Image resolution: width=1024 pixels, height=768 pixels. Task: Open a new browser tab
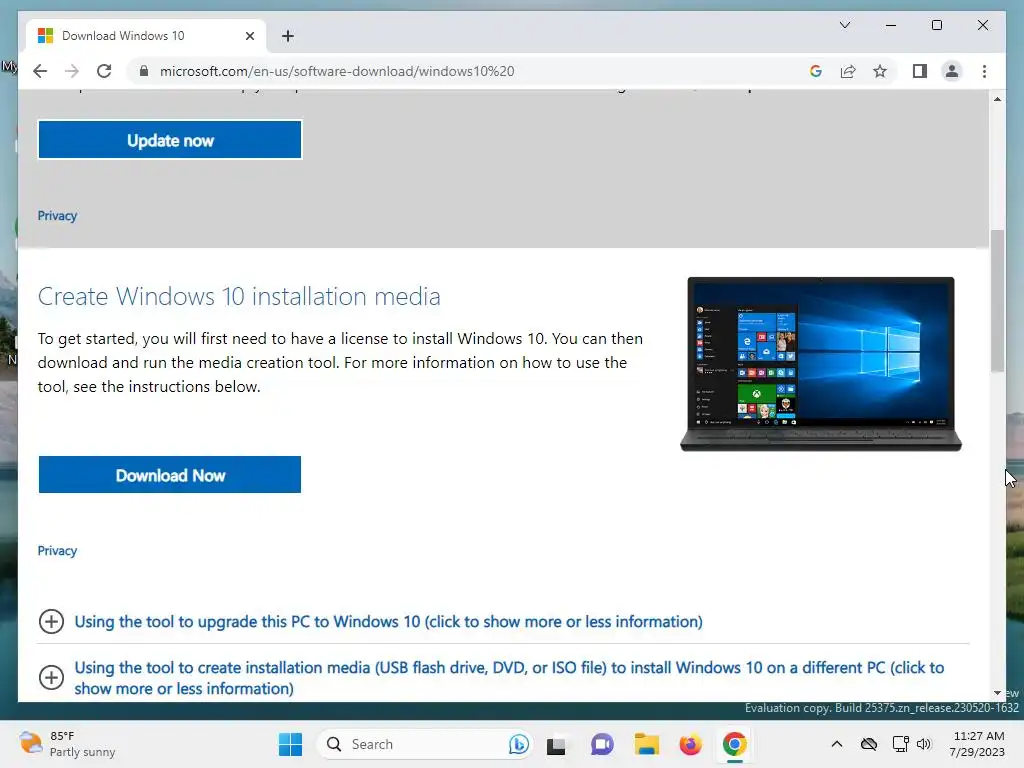click(288, 36)
